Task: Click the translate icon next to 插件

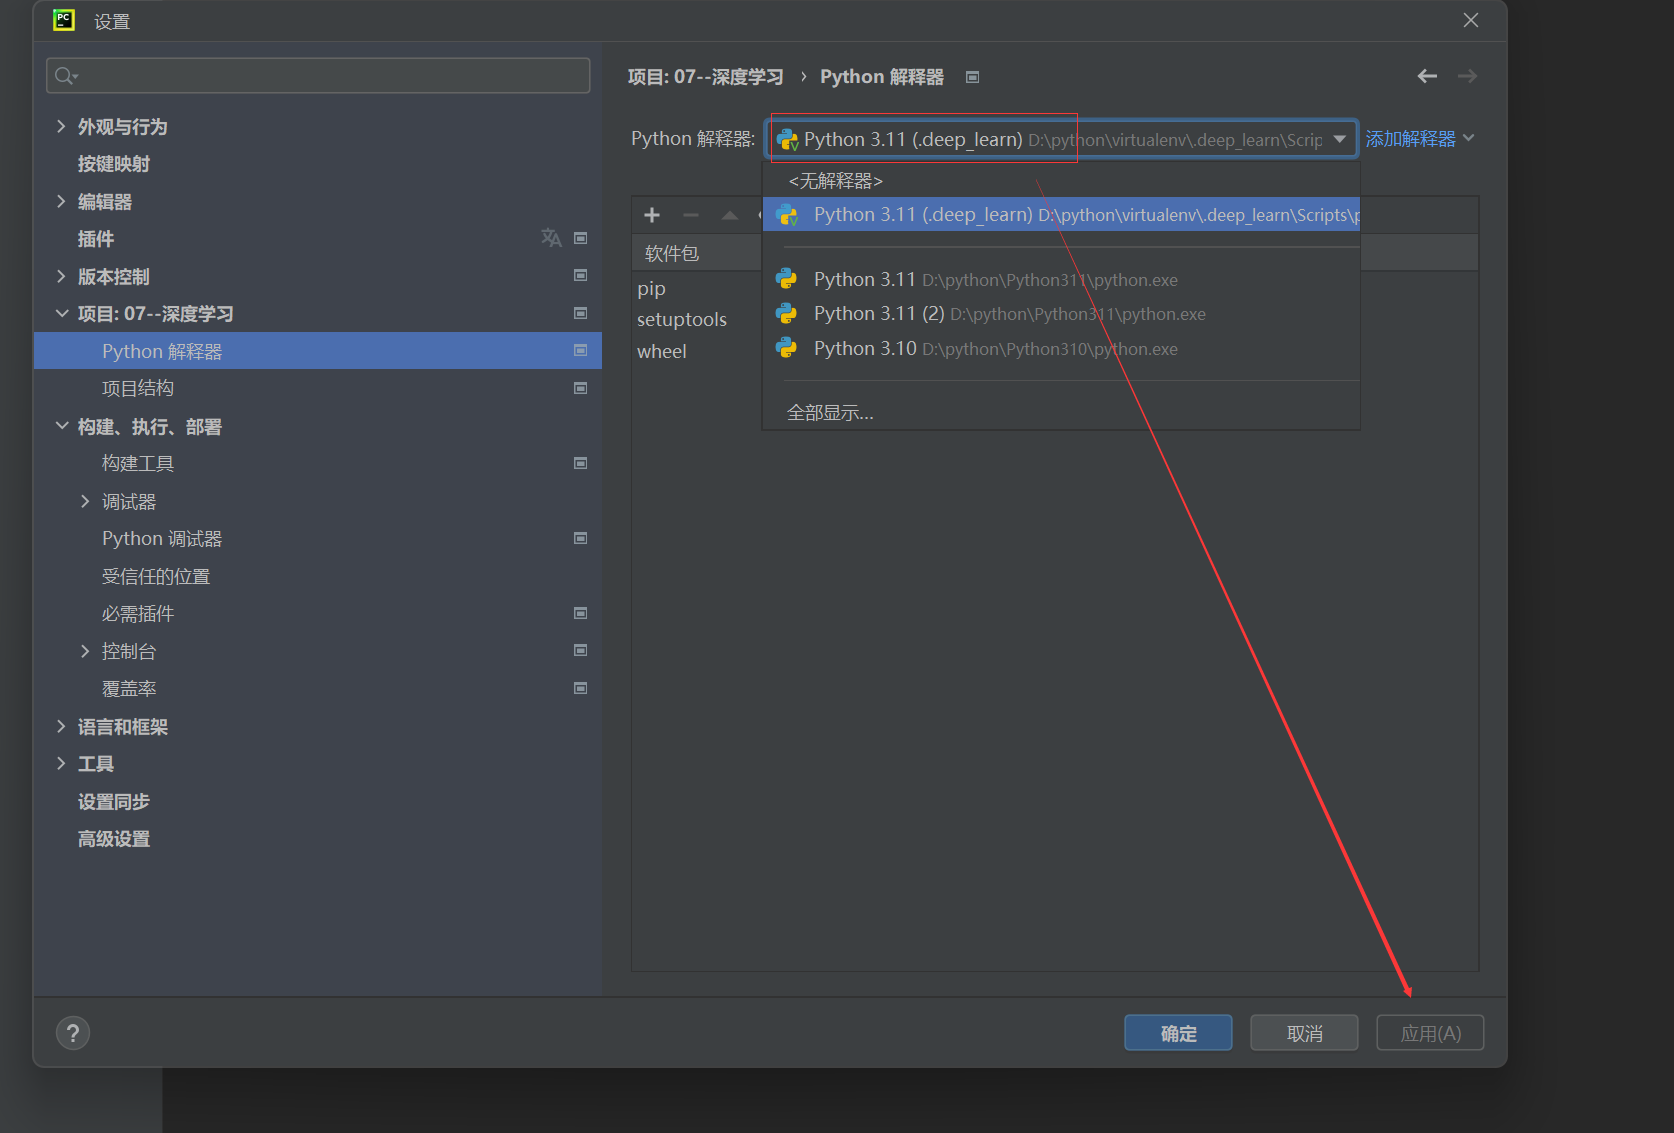Action: [x=551, y=238]
